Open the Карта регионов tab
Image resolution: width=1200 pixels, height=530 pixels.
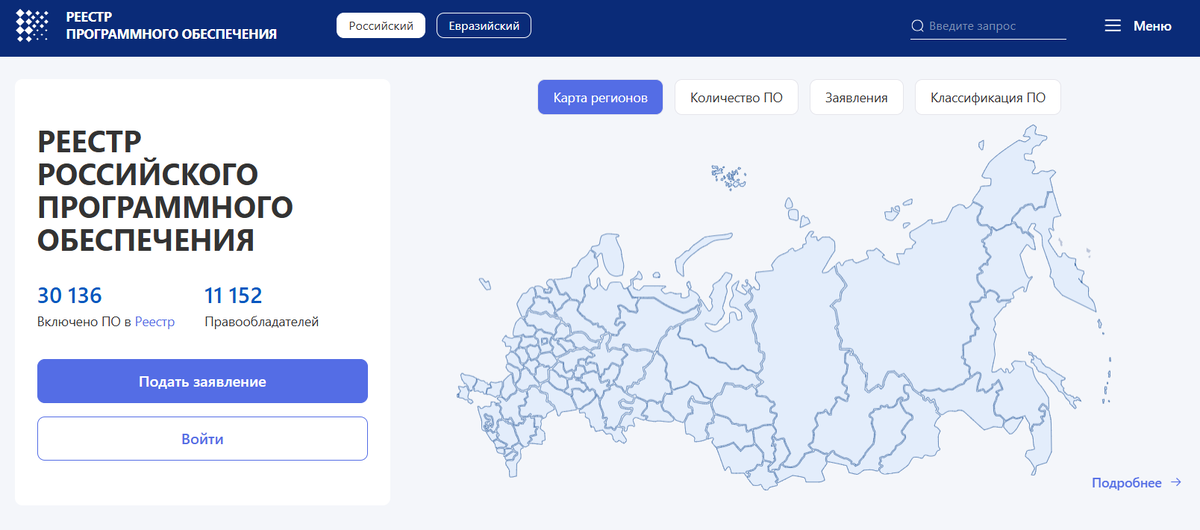click(x=600, y=98)
